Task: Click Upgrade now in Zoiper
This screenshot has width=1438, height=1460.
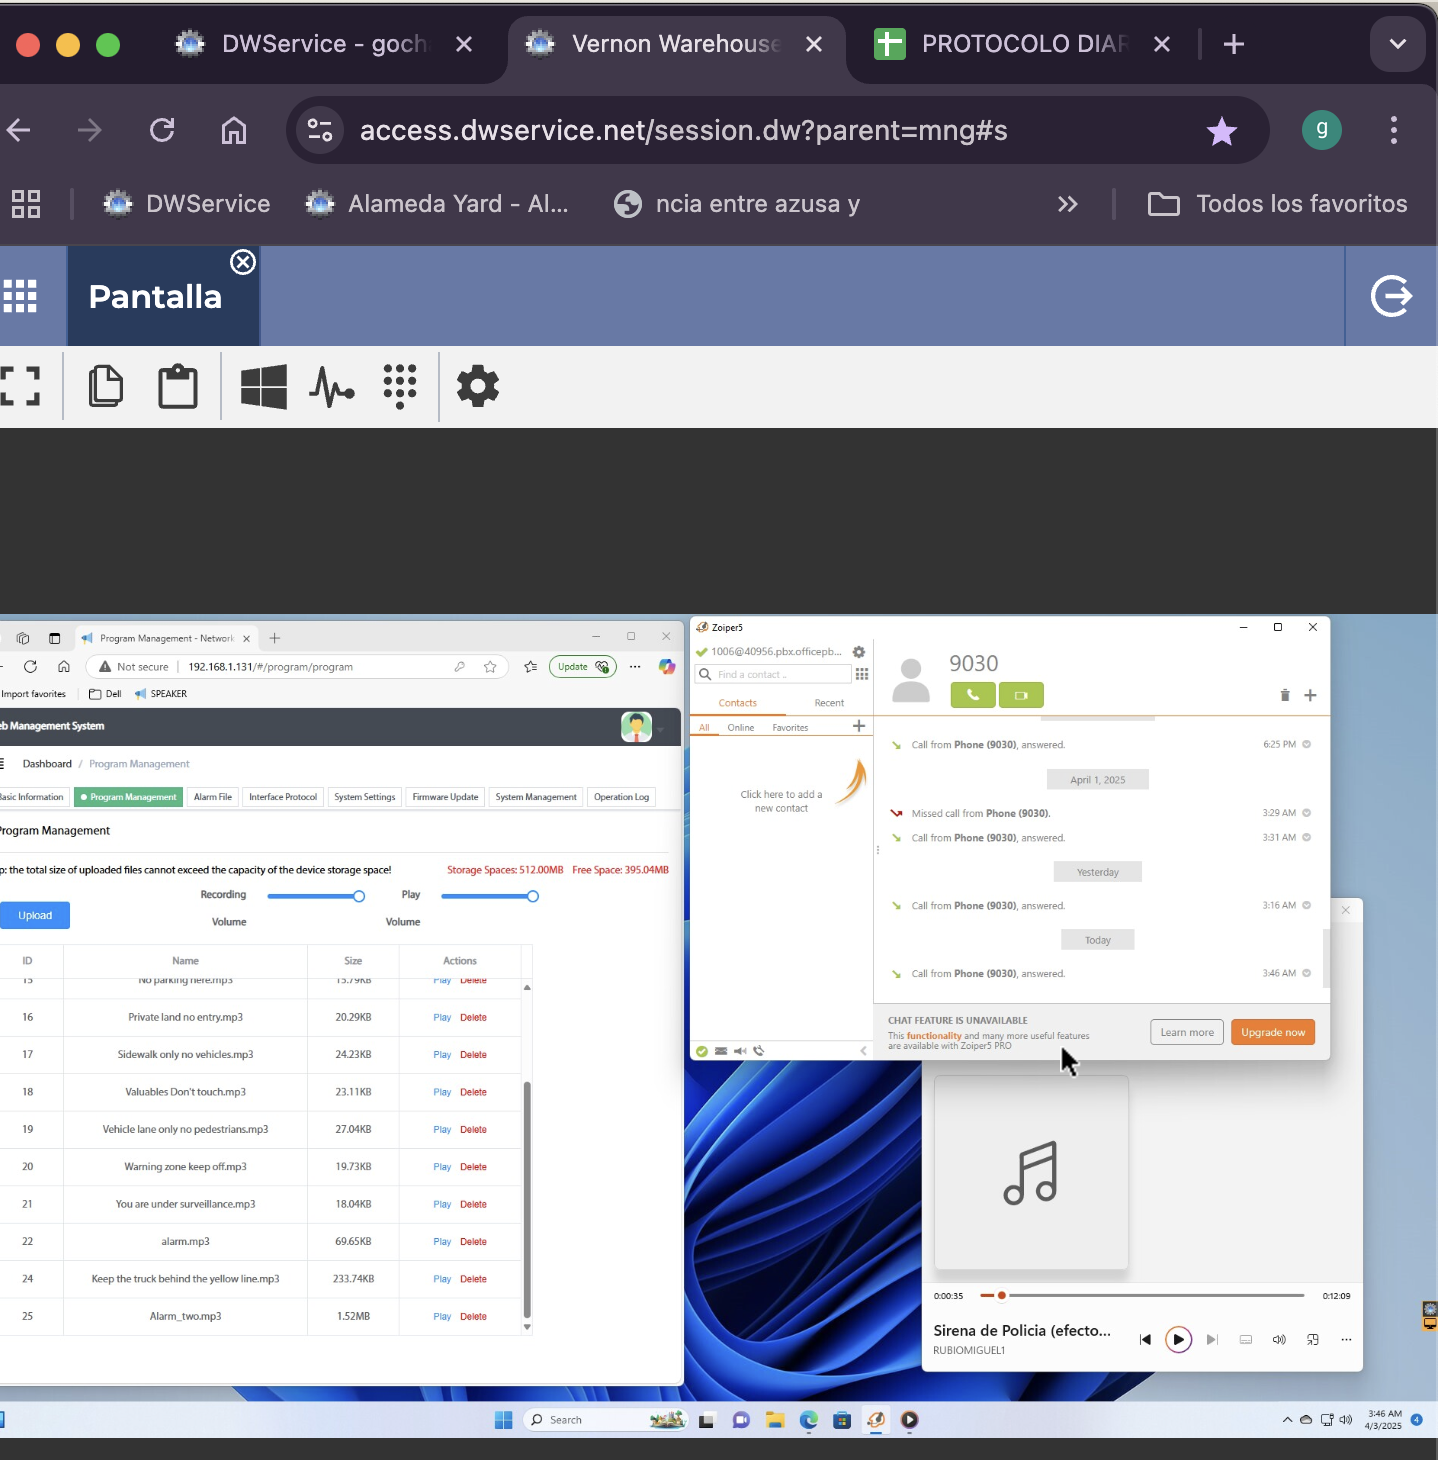Action: (1273, 1032)
